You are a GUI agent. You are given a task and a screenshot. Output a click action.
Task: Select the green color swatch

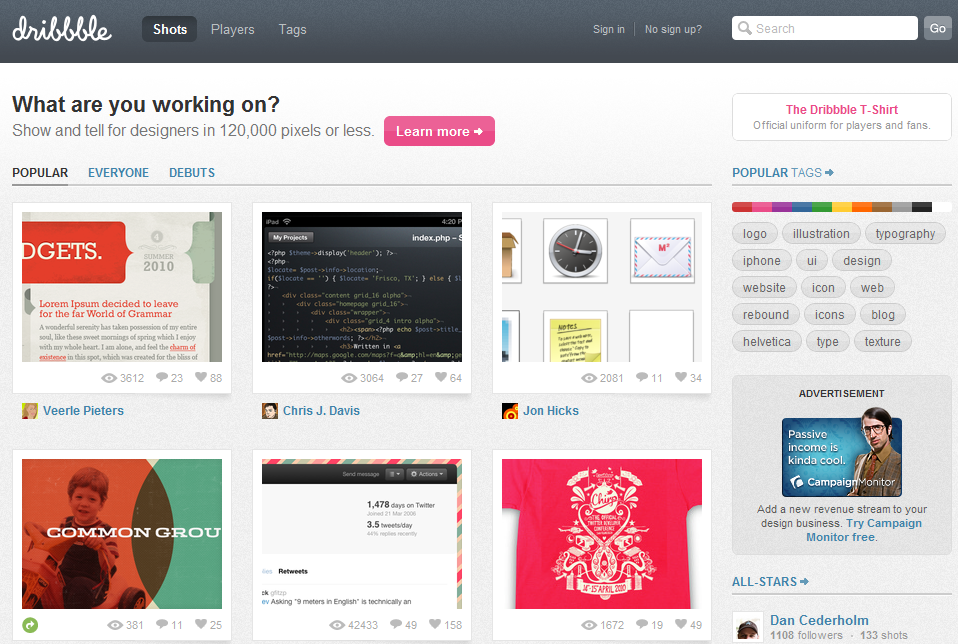[x=822, y=207]
